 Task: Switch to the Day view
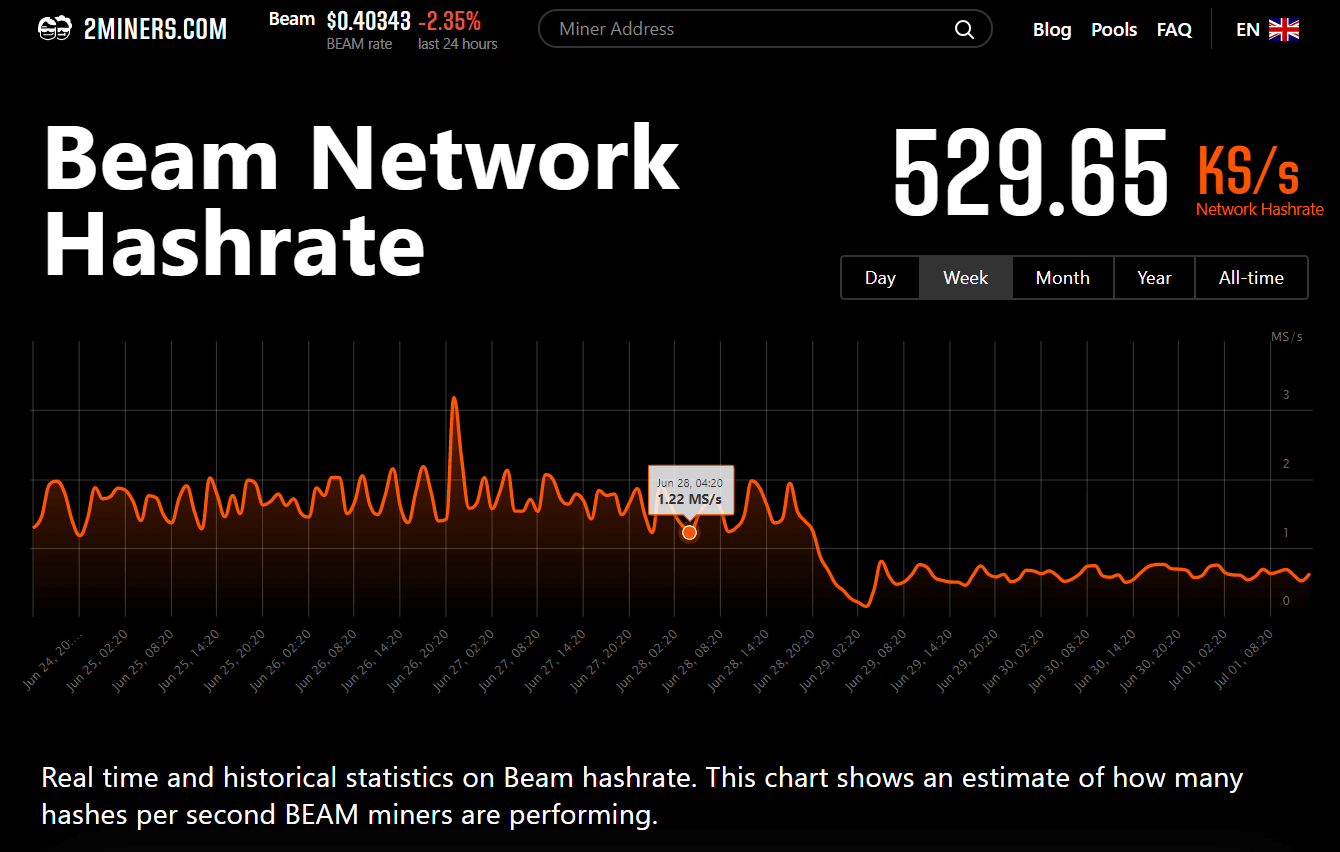tap(880, 277)
